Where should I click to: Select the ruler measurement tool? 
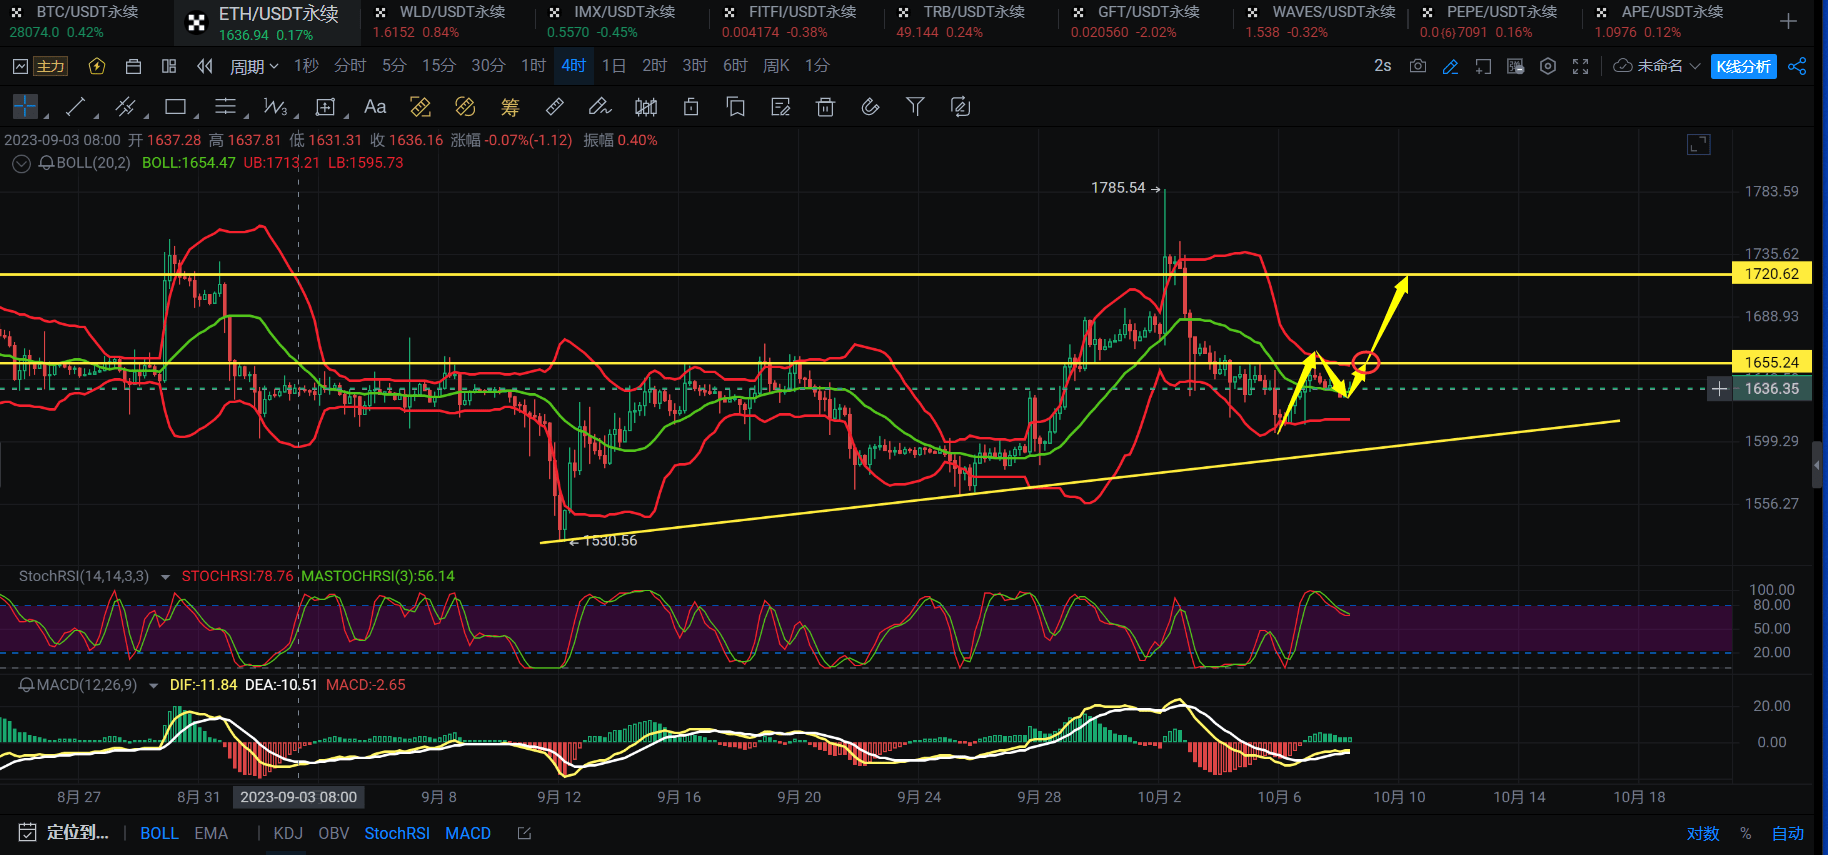[x=555, y=107]
